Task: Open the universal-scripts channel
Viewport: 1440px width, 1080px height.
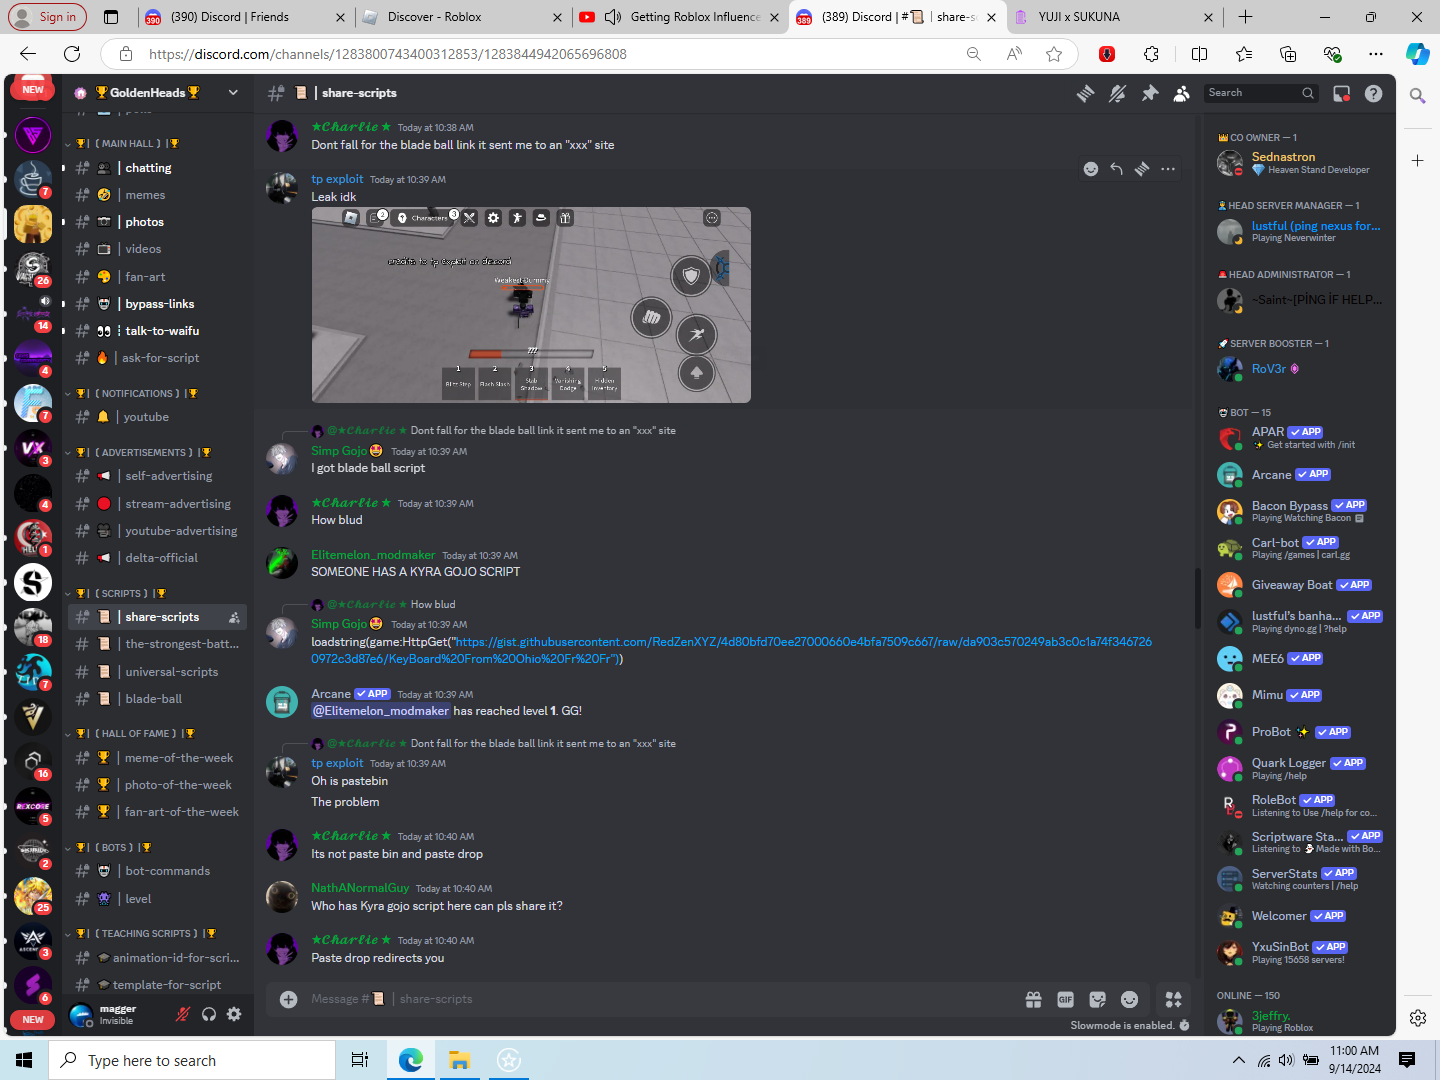Action: click(157, 672)
